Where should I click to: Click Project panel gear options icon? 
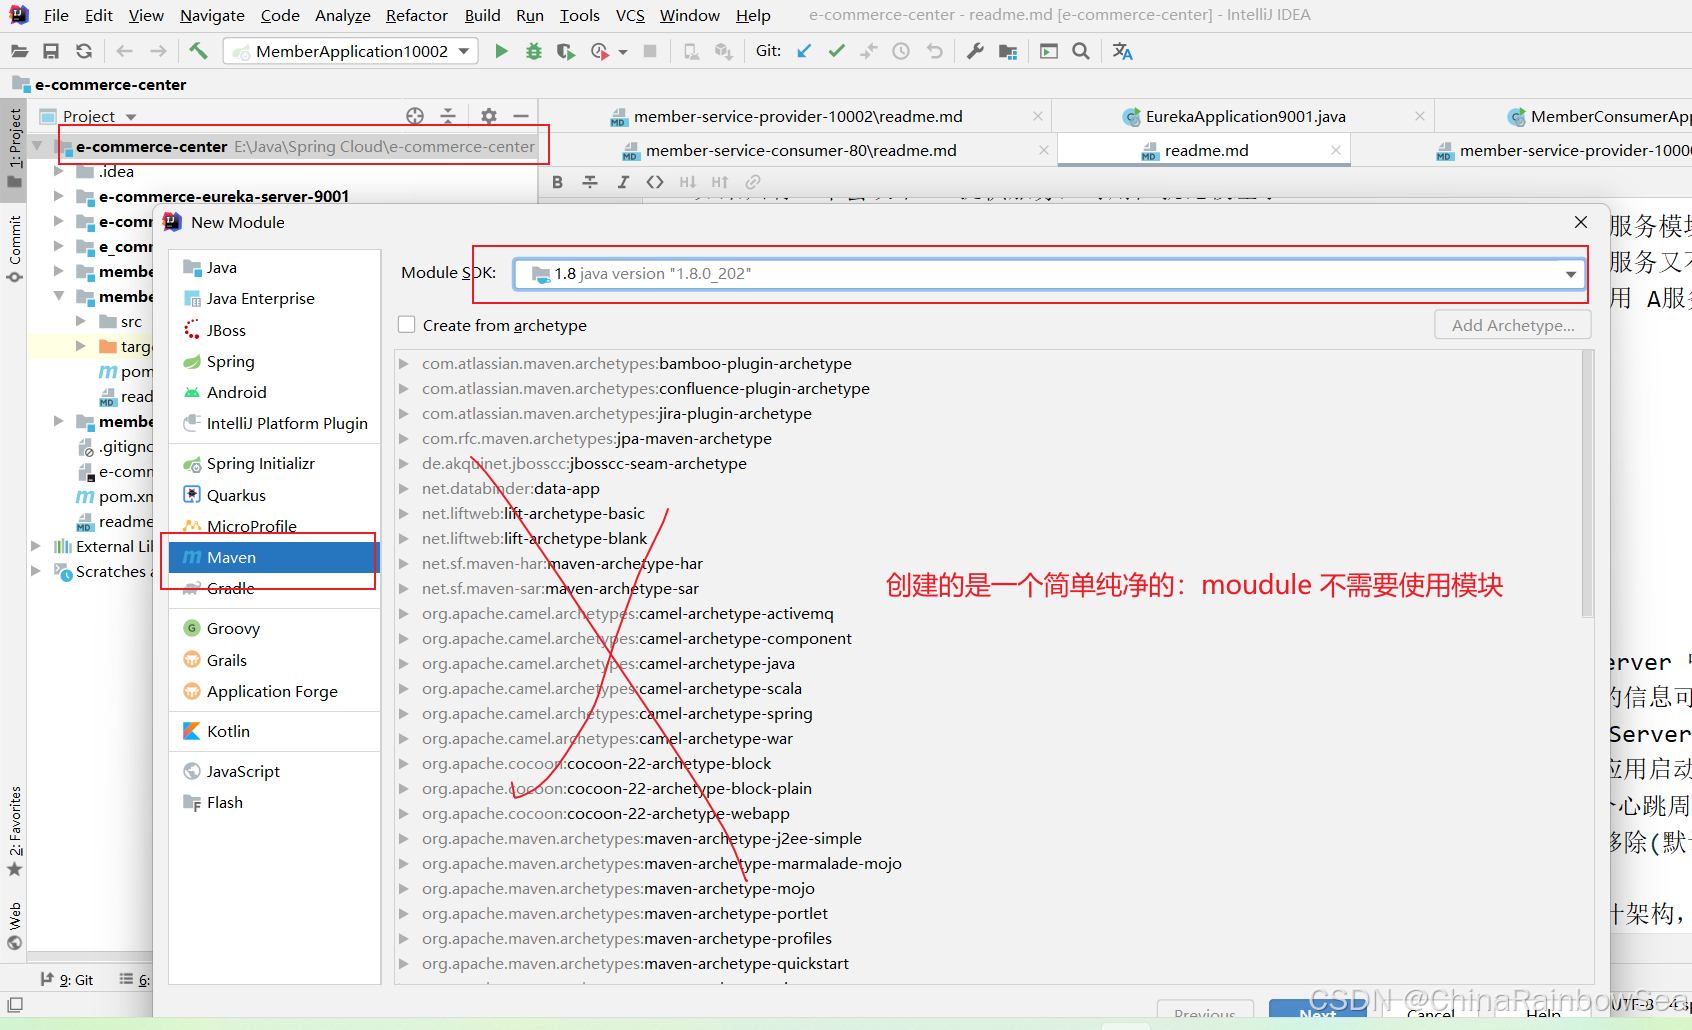pyautogui.click(x=489, y=116)
